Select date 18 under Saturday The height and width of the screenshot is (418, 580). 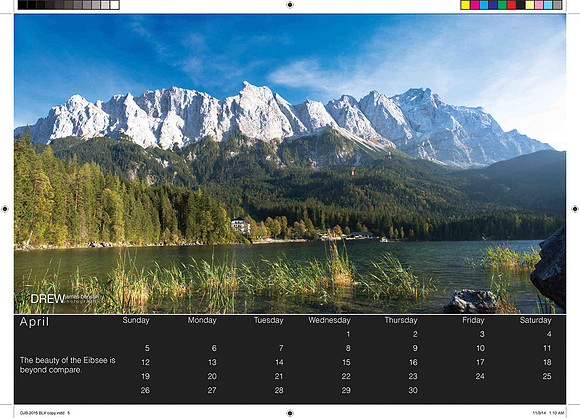[x=547, y=363]
